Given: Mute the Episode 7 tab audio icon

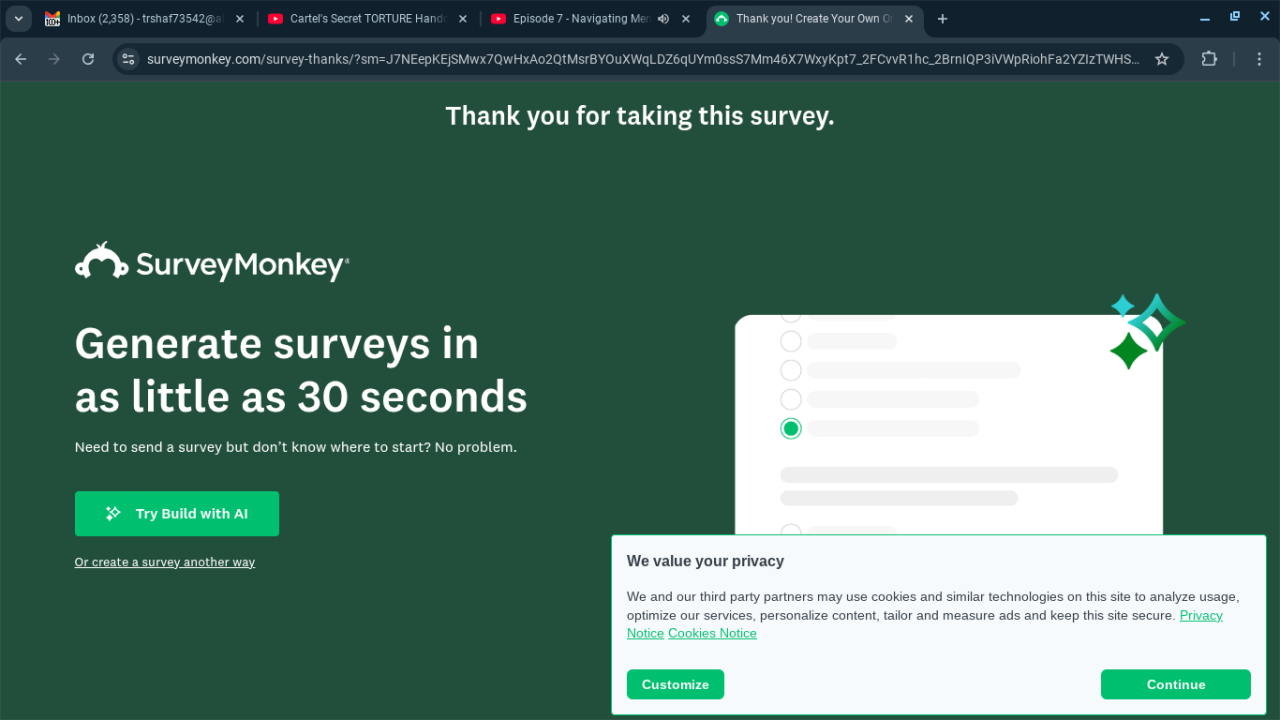Looking at the screenshot, I should (x=663, y=19).
